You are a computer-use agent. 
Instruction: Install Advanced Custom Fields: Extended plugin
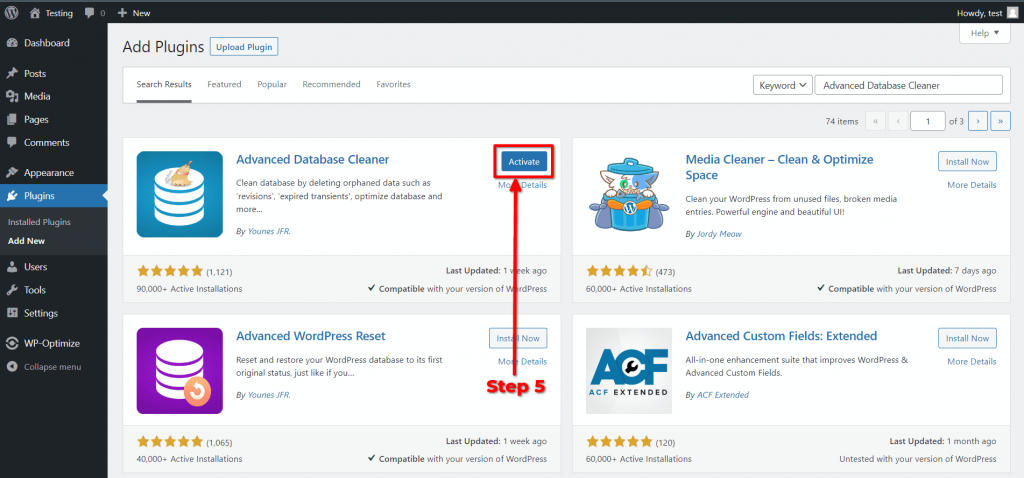(967, 338)
